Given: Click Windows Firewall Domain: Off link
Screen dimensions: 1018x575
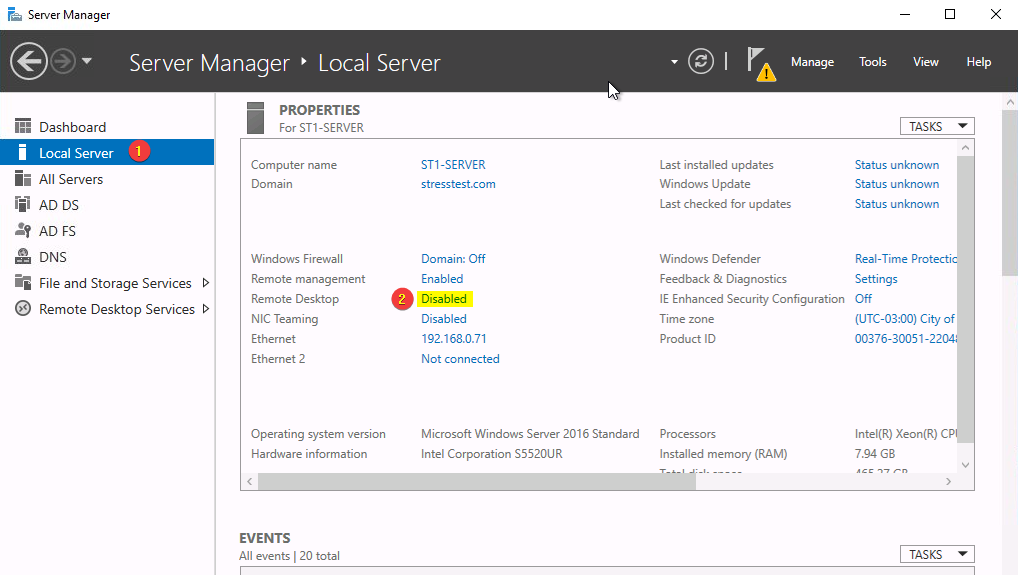Looking at the screenshot, I should click(x=453, y=258).
